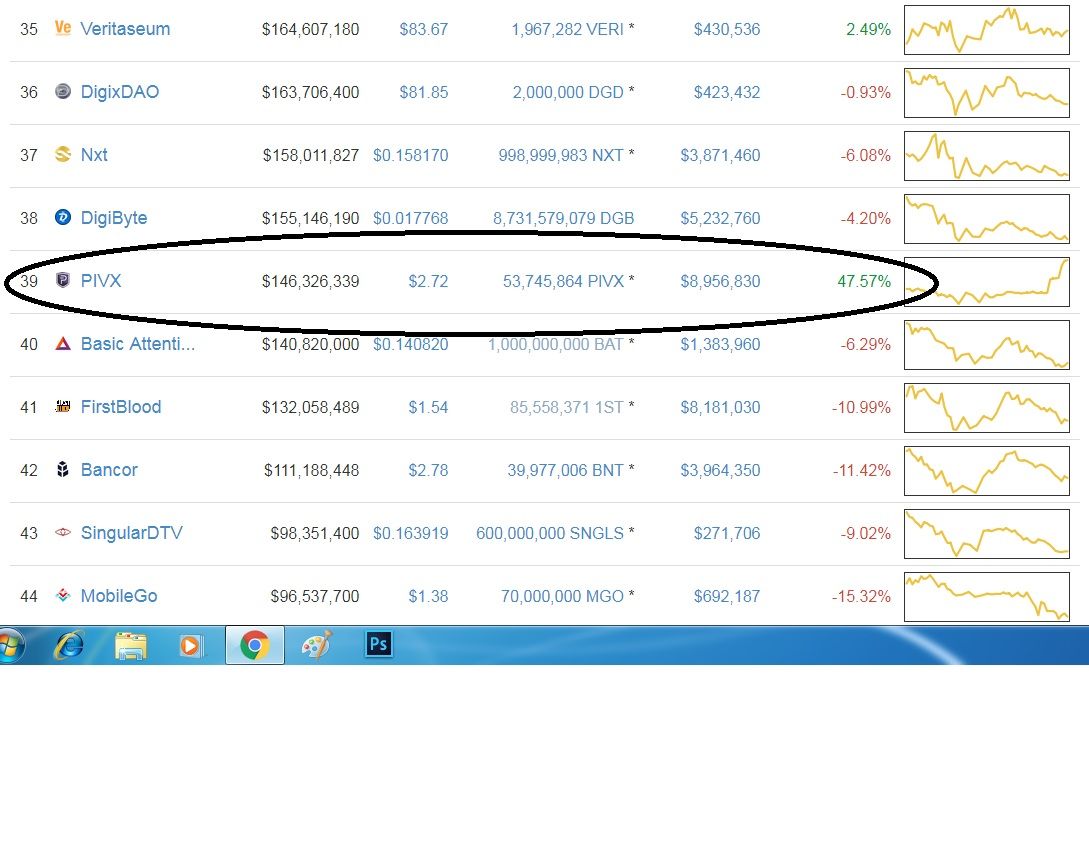The height and width of the screenshot is (855, 1089).
Task: Click the DigiByte coin logo icon
Action: click(63, 217)
